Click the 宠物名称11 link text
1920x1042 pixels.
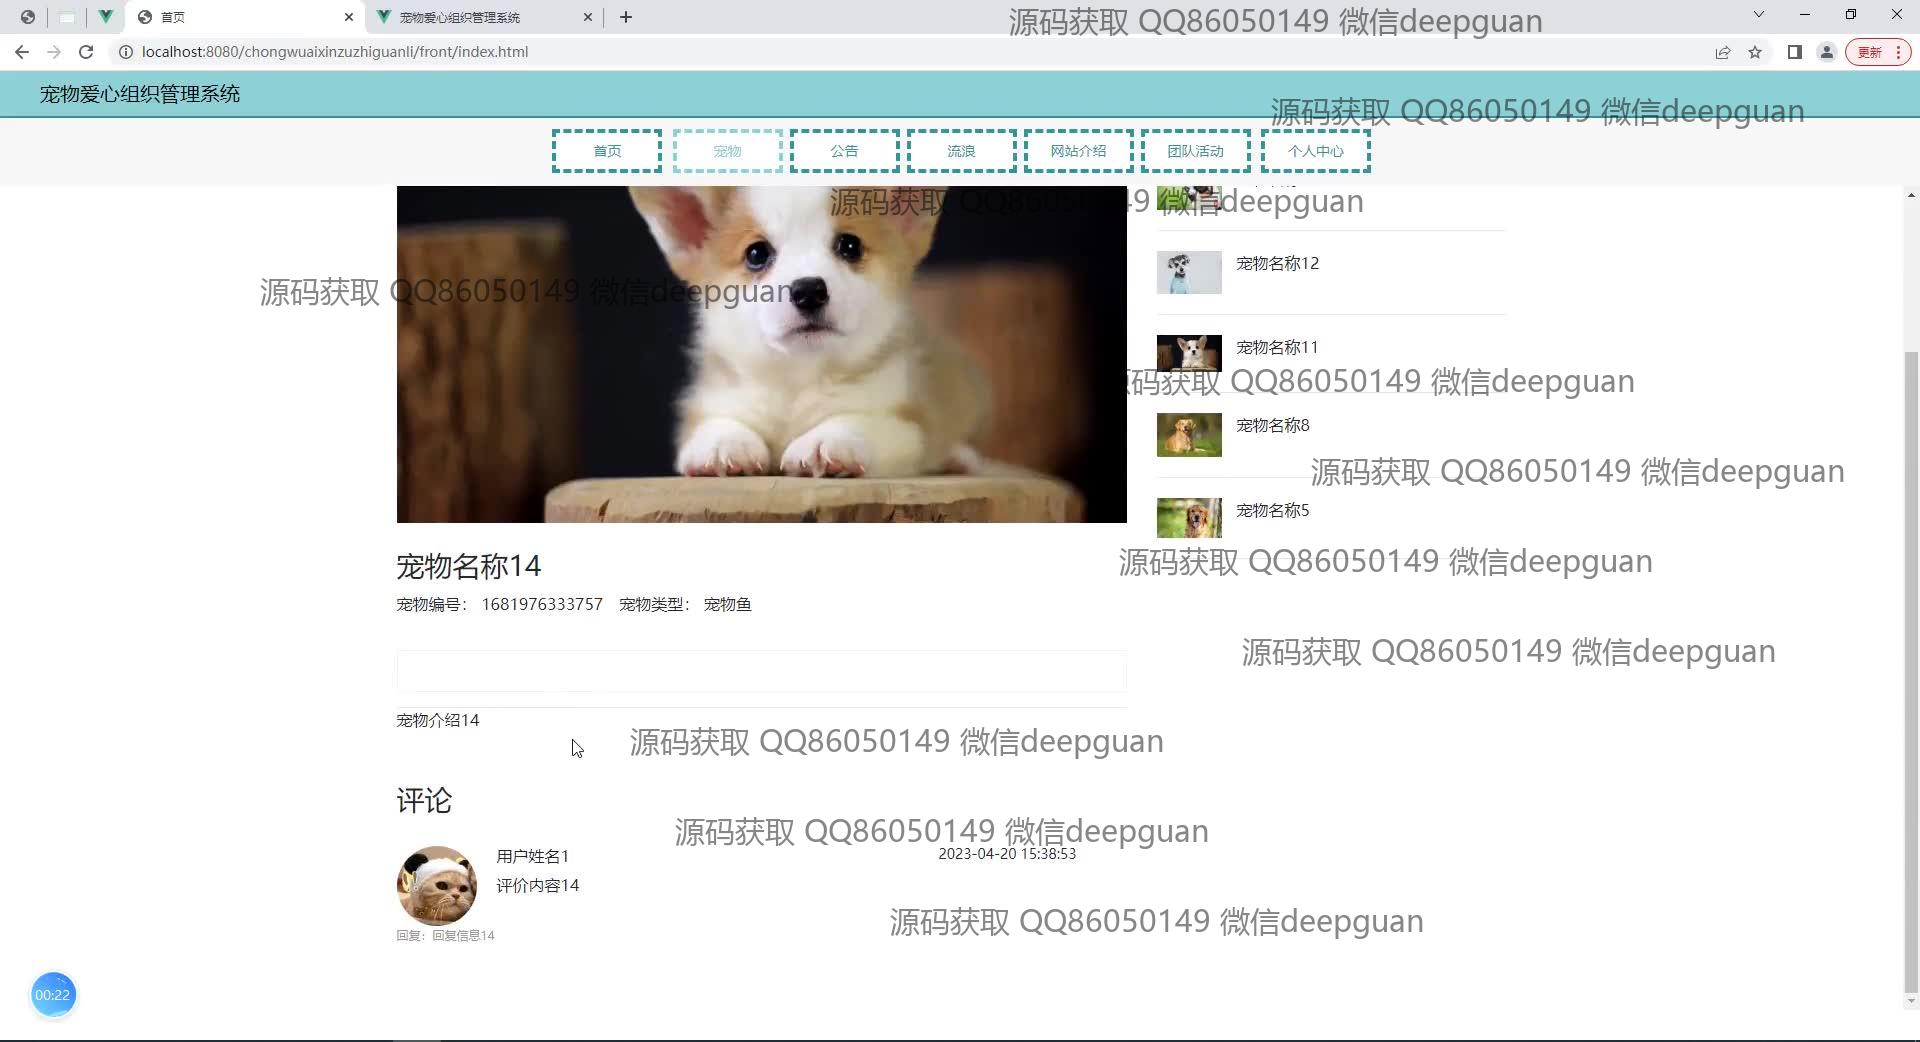coord(1278,347)
